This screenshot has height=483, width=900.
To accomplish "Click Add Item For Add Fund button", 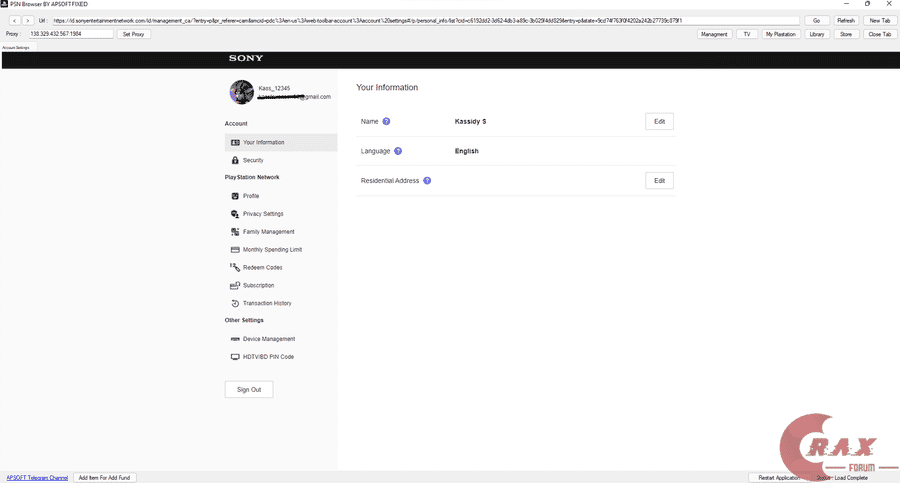I will coord(104,478).
